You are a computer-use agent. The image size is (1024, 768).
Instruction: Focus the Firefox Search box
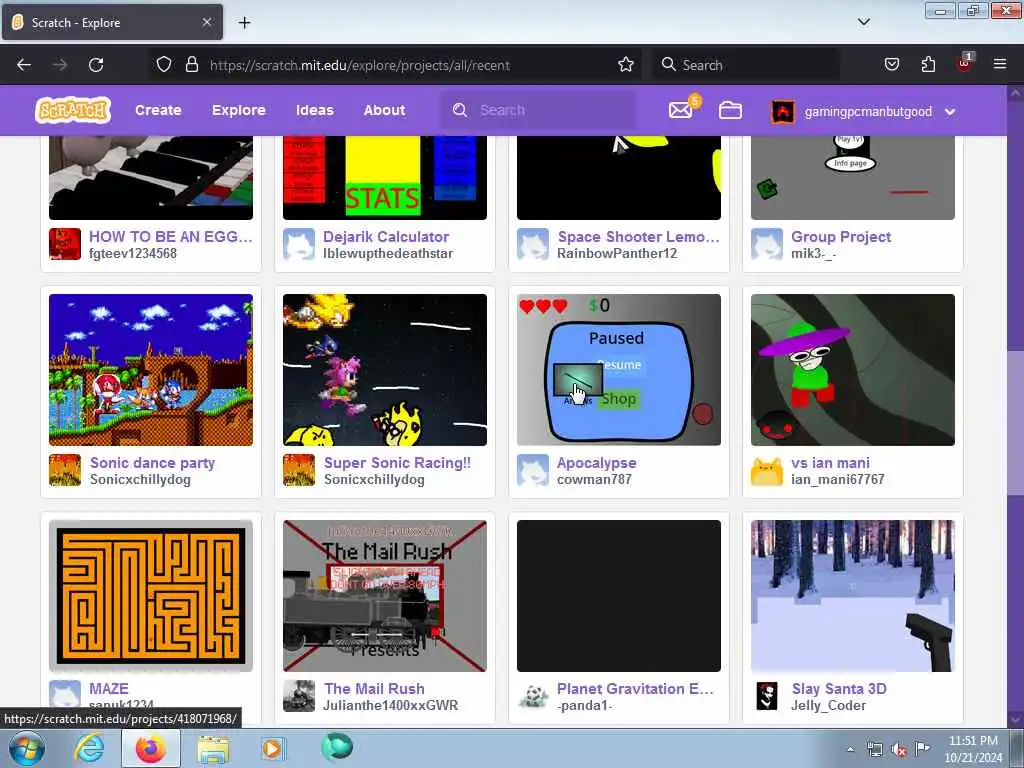746,65
